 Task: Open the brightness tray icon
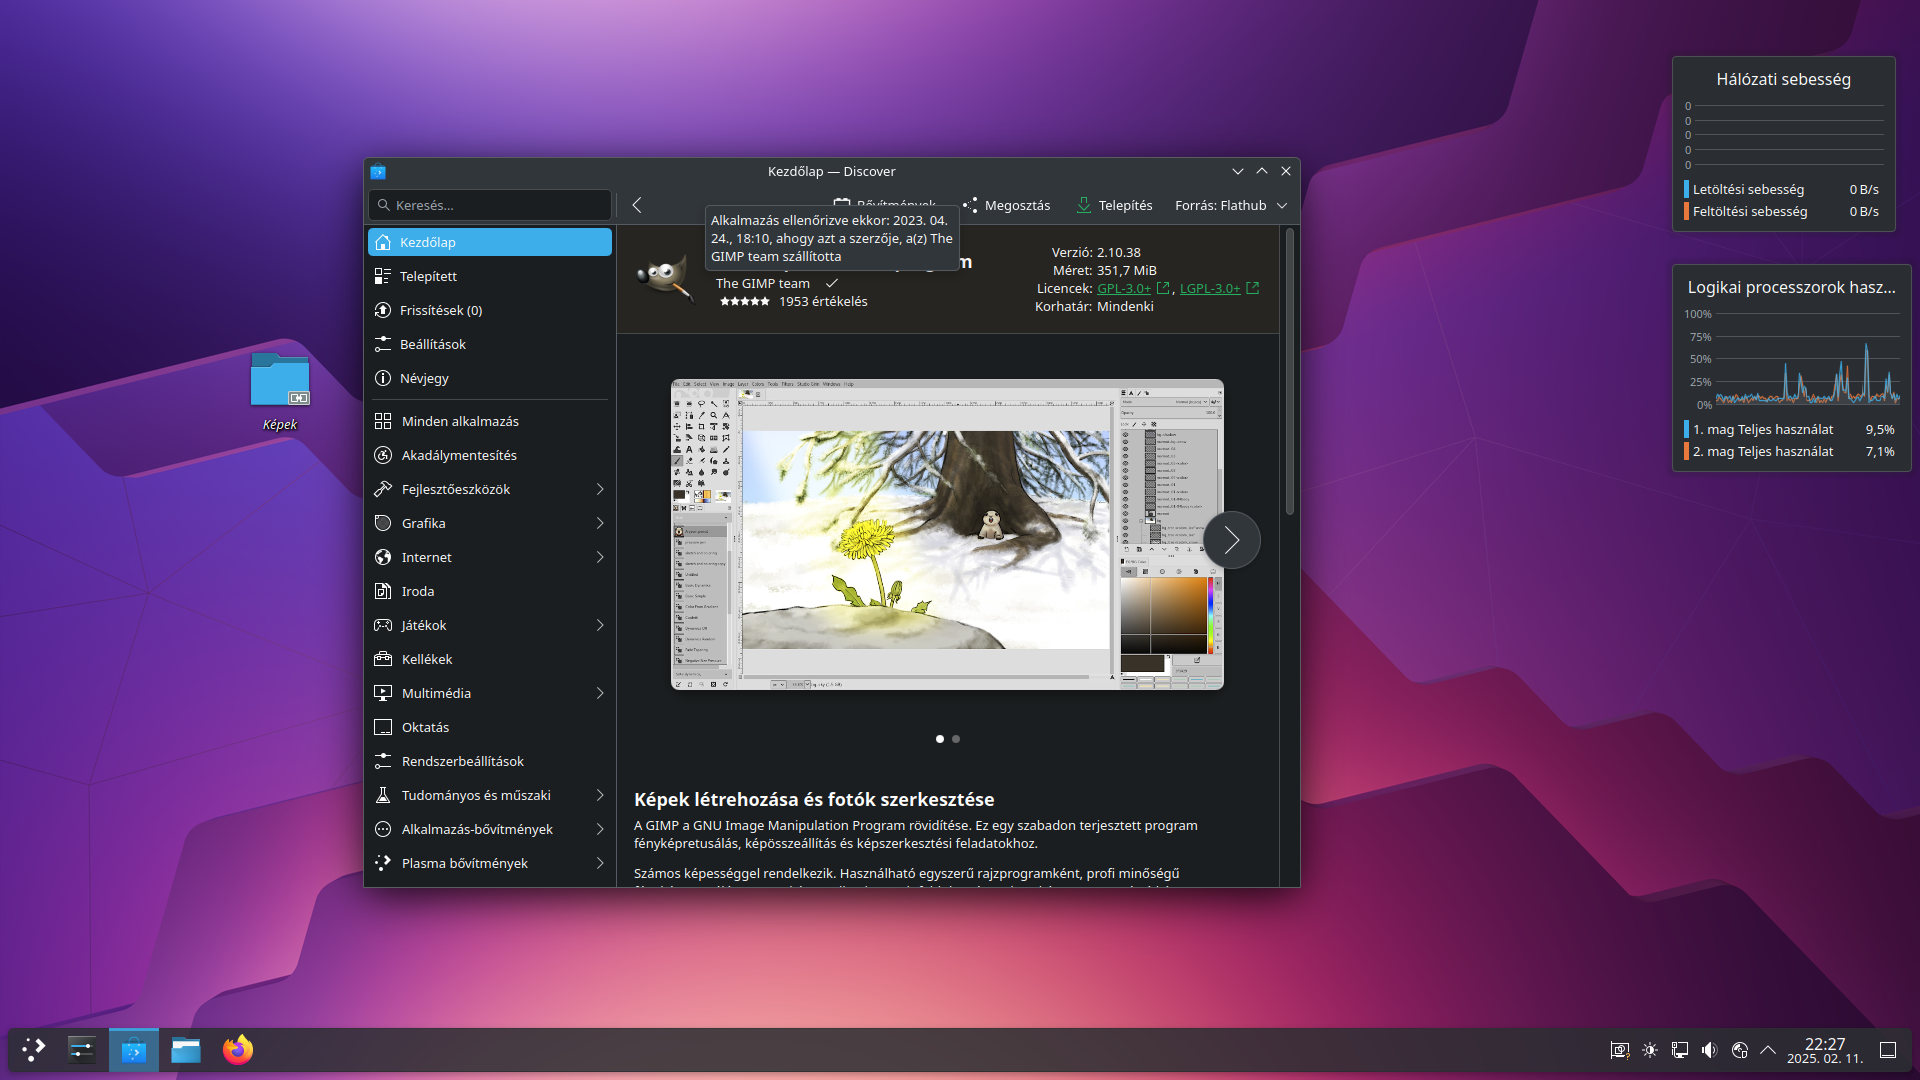coord(1650,1050)
